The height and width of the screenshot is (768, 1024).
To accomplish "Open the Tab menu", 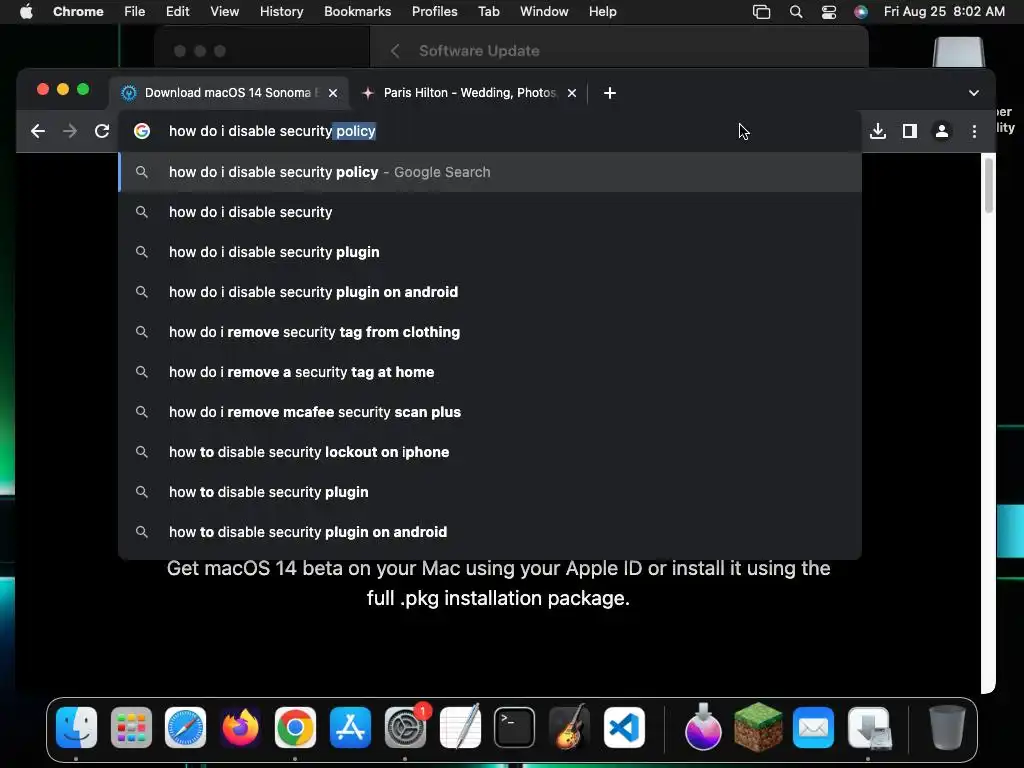I will [x=488, y=12].
